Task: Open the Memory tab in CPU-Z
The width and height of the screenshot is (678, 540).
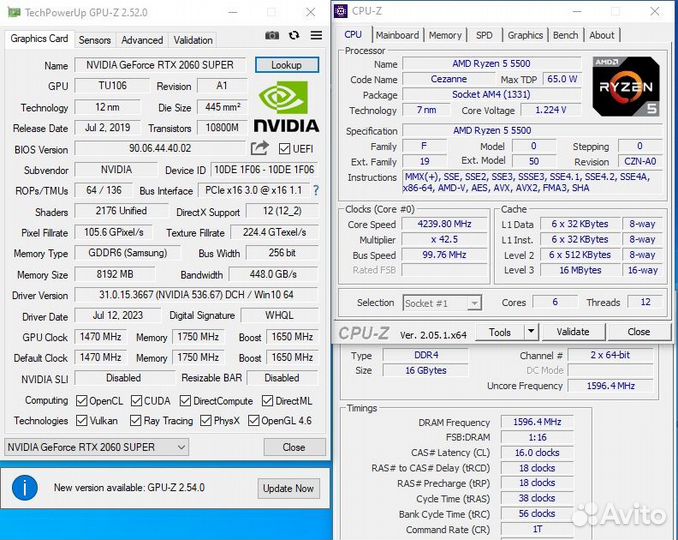Action: pos(445,35)
